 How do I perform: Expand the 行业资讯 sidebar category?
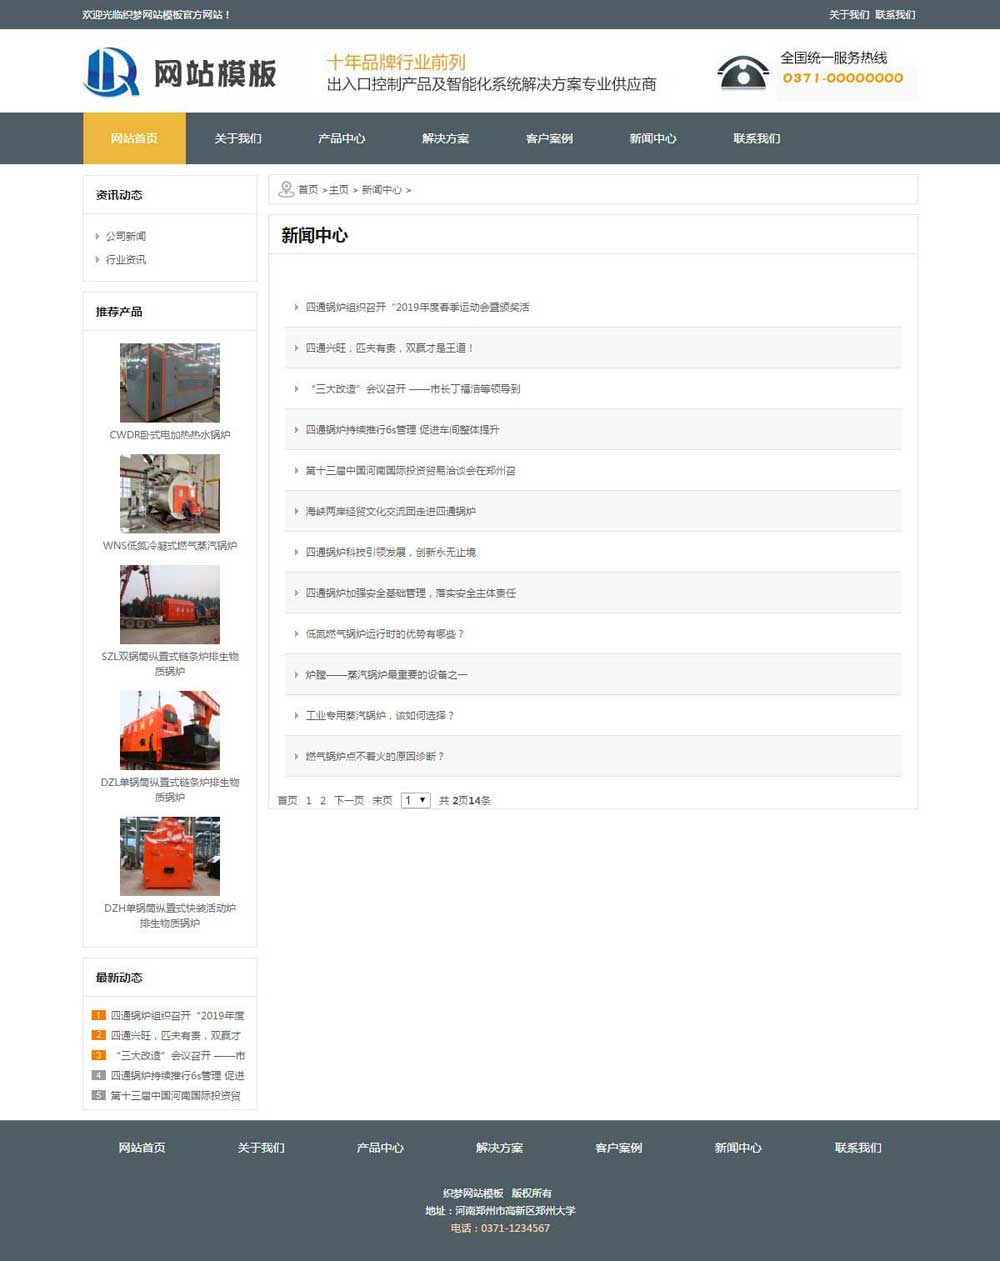126,259
